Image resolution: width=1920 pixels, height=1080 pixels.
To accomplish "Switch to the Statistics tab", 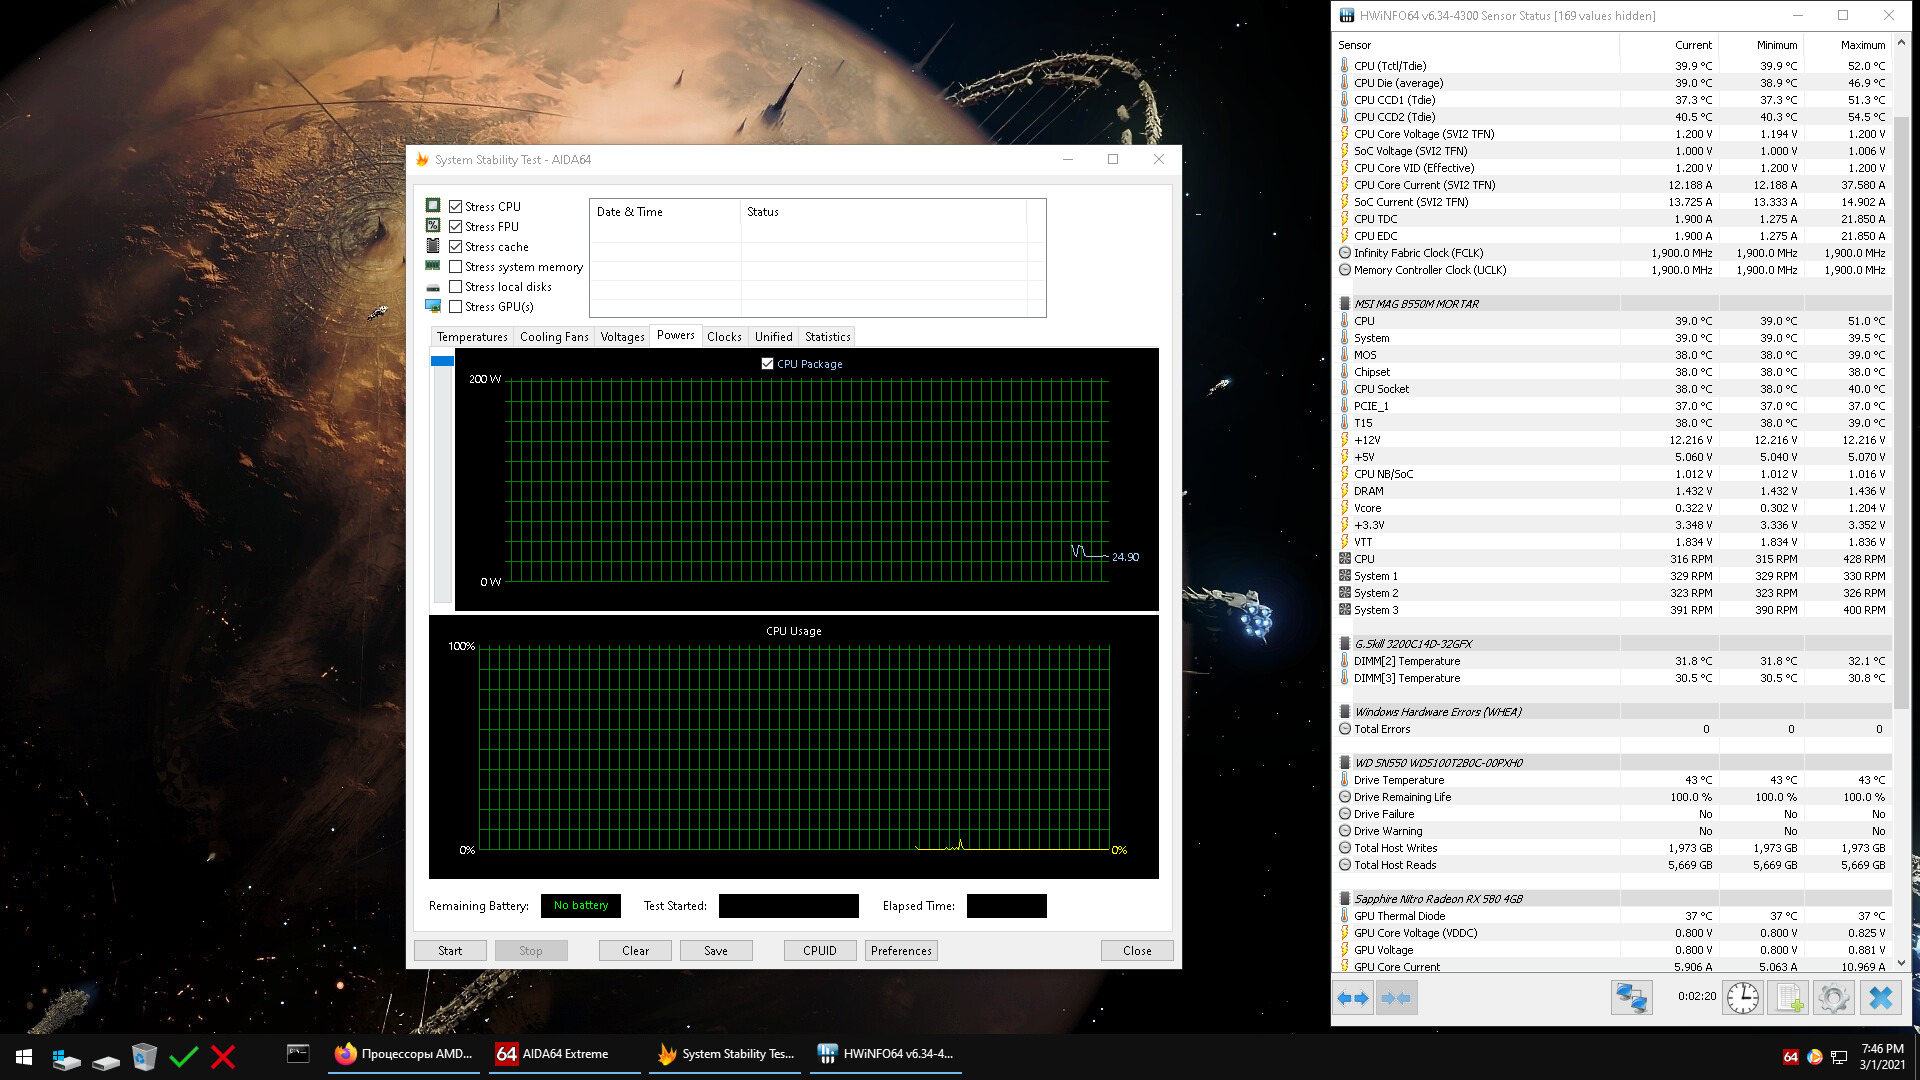I will point(827,337).
